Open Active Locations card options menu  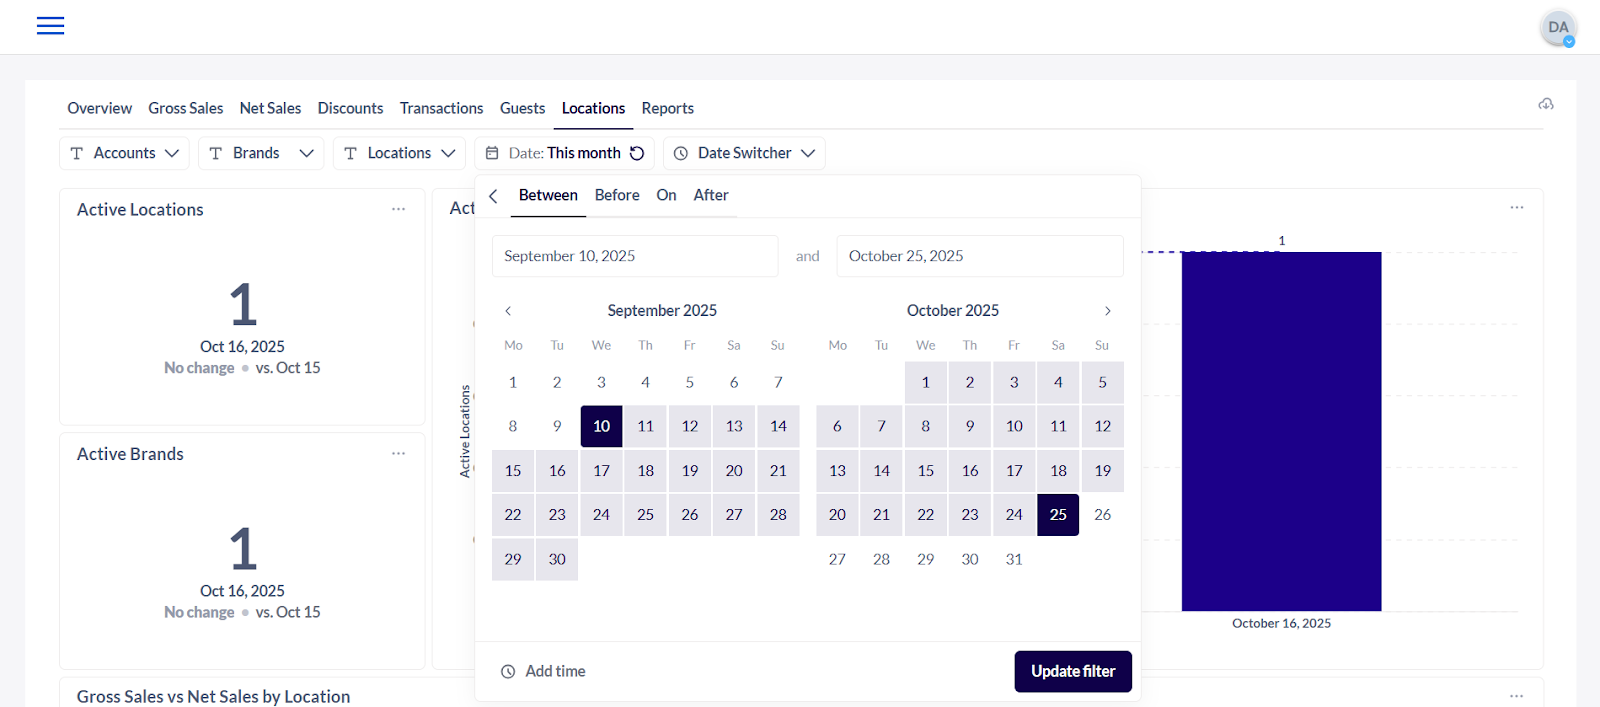[x=398, y=209]
